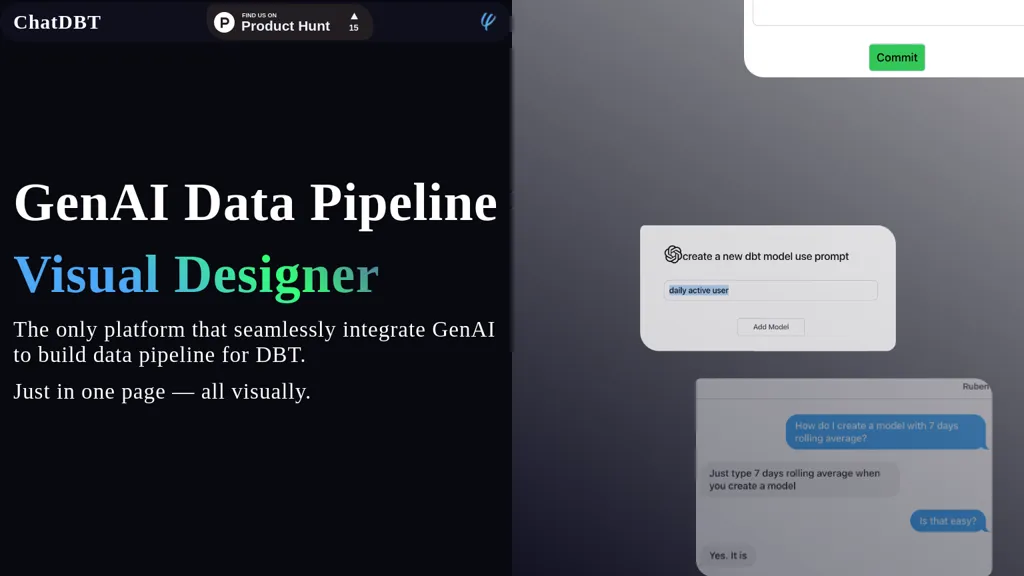Viewport: 1024px width, 576px height.
Task: Open the ChatDBT home logo
Action: coord(57,22)
